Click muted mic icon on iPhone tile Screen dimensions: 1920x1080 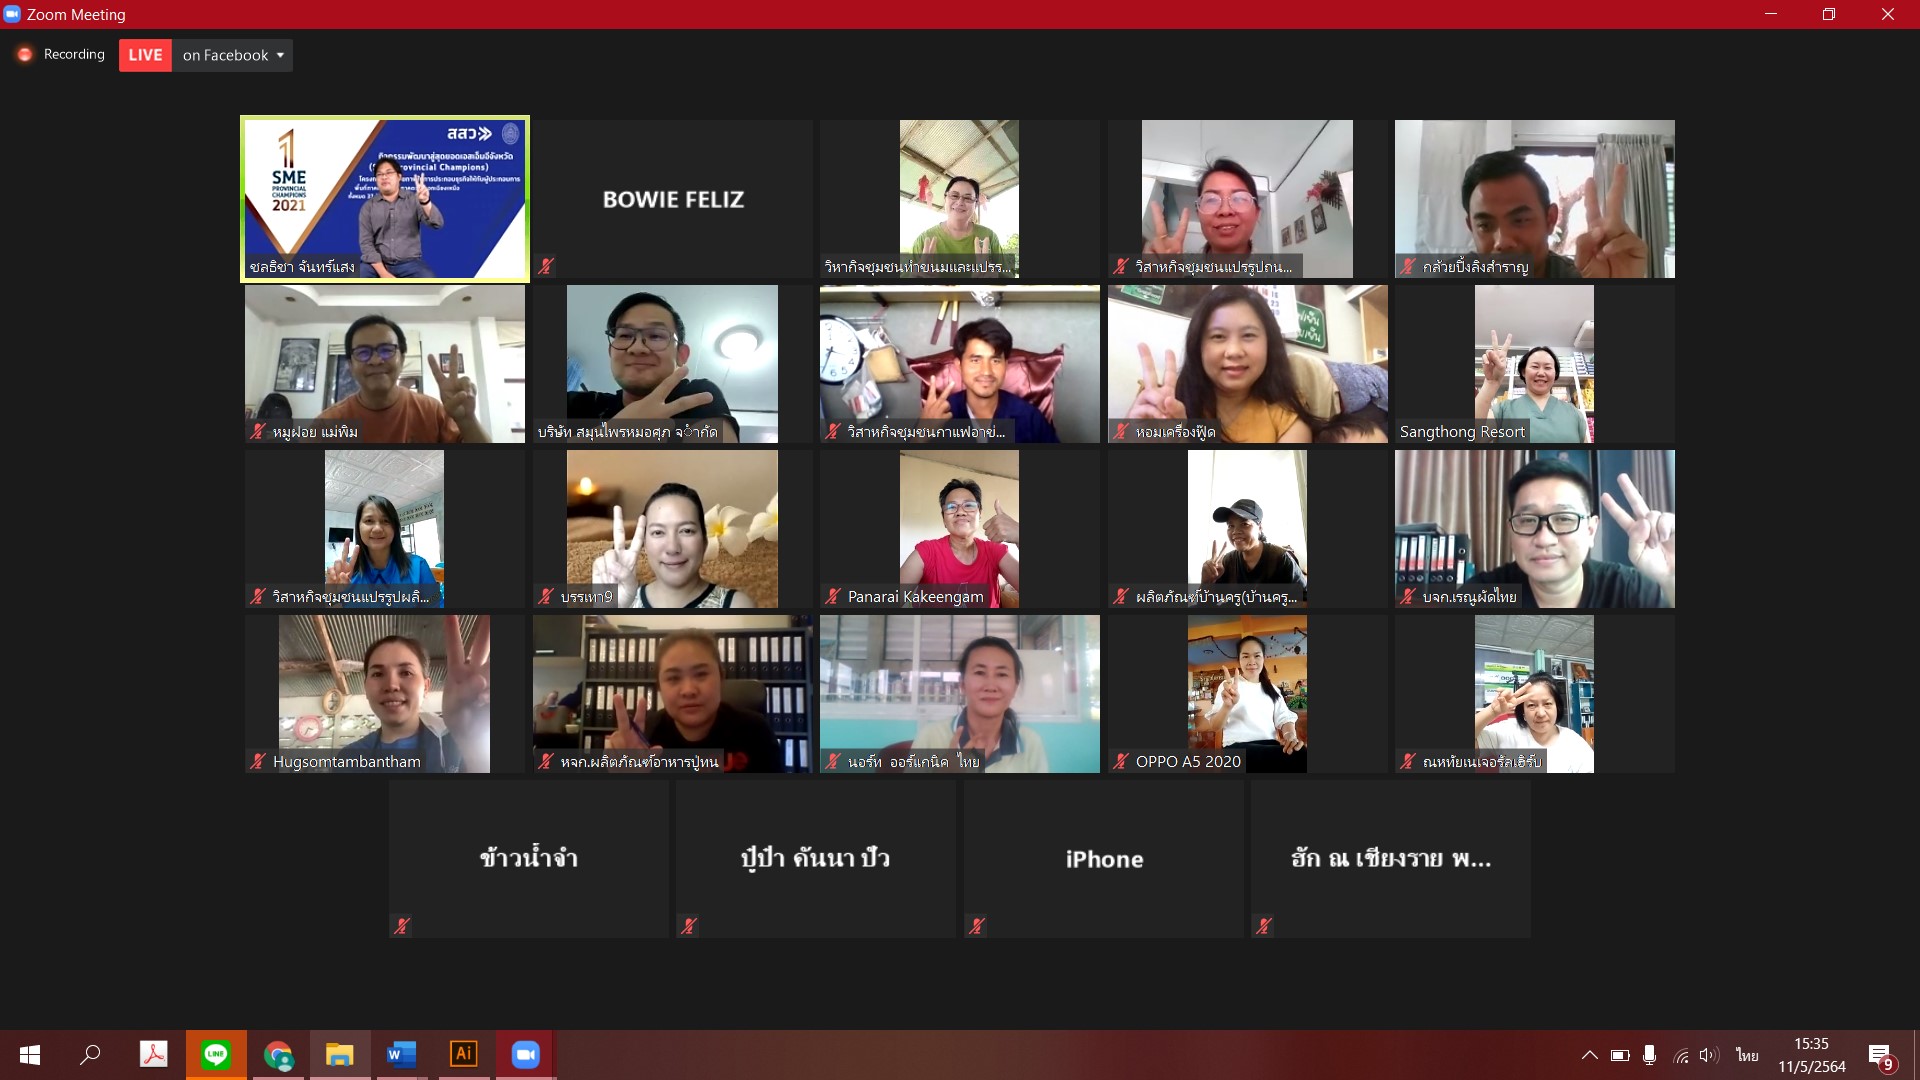coord(977,926)
